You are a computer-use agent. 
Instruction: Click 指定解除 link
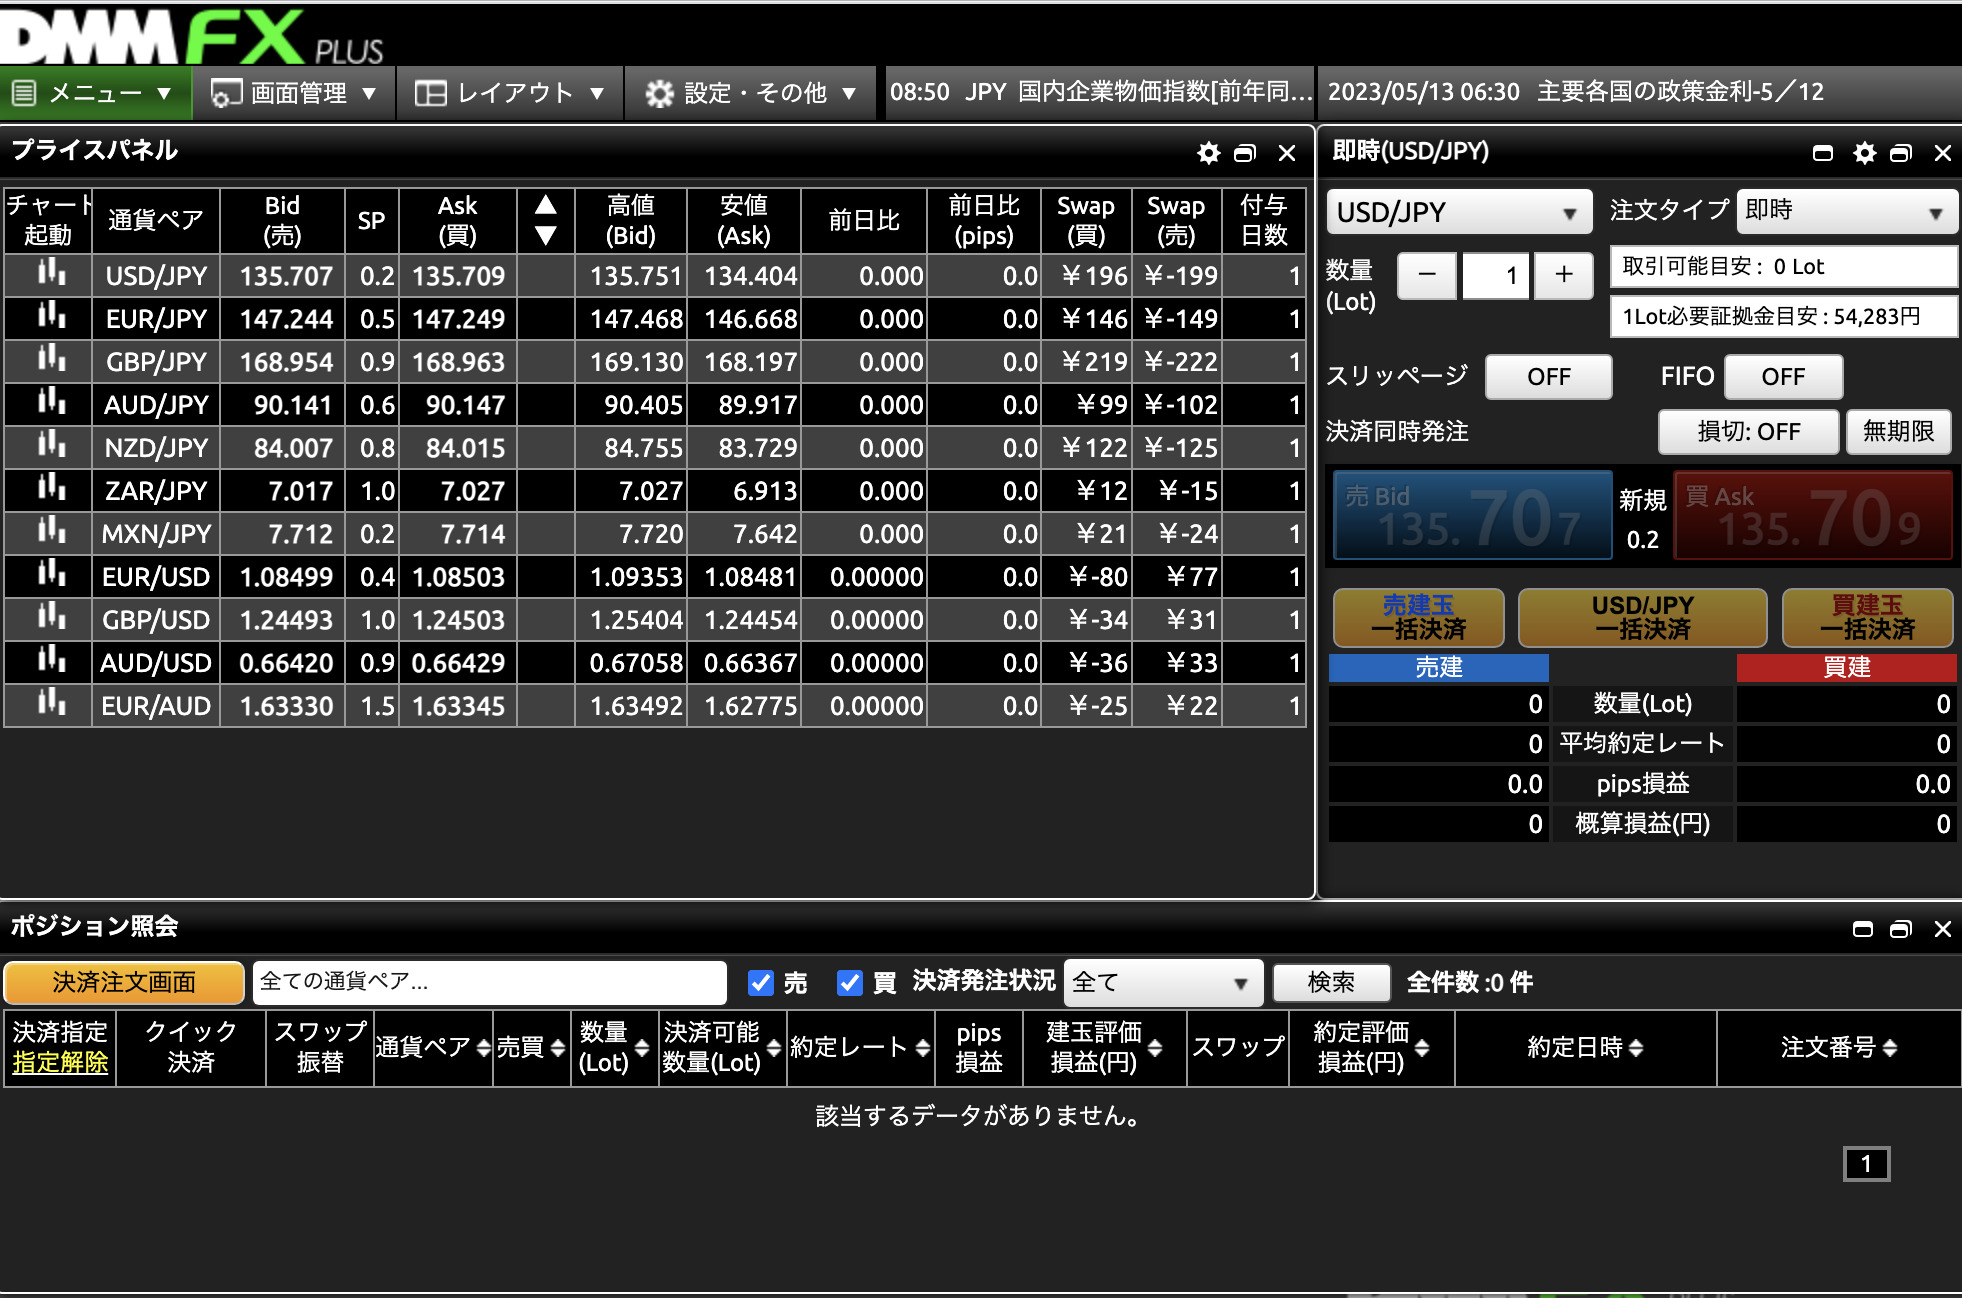coord(60,1062)
